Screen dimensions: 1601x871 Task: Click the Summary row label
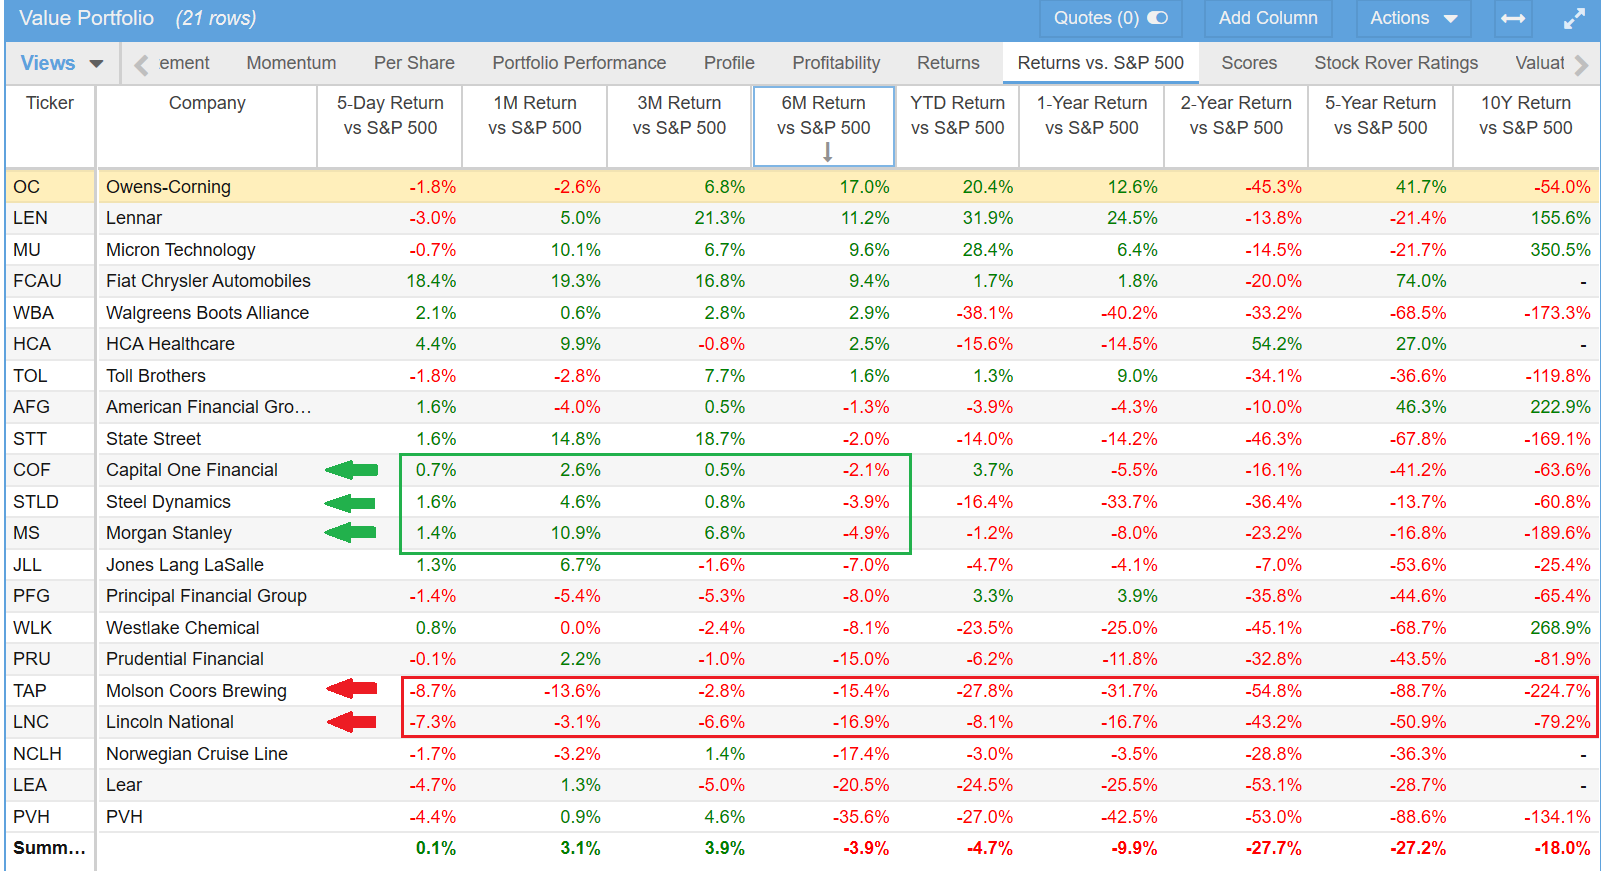(49, 848)
